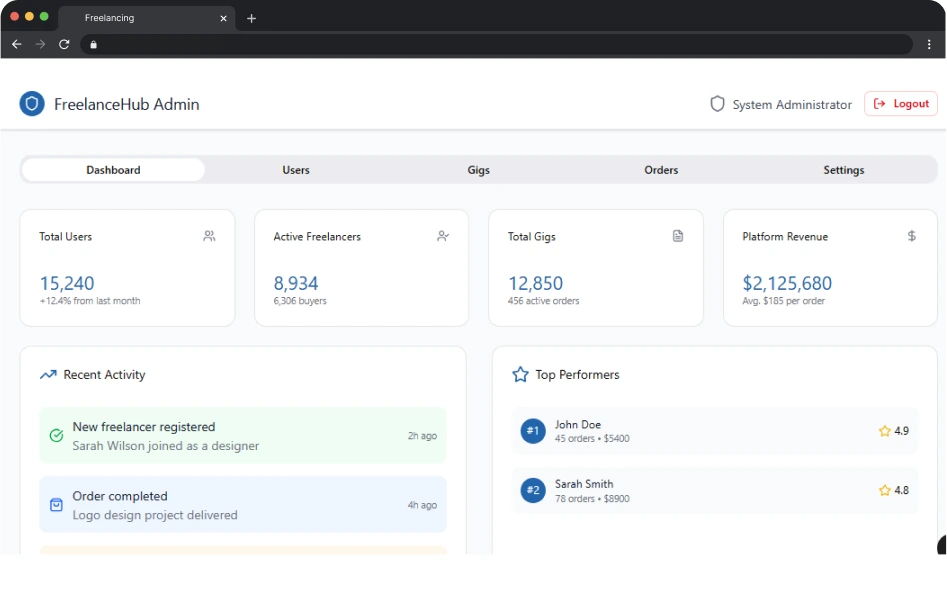Screen dimensions: 947x596
Task: Close the Freelancing browser tab
Action: [223, 19]
